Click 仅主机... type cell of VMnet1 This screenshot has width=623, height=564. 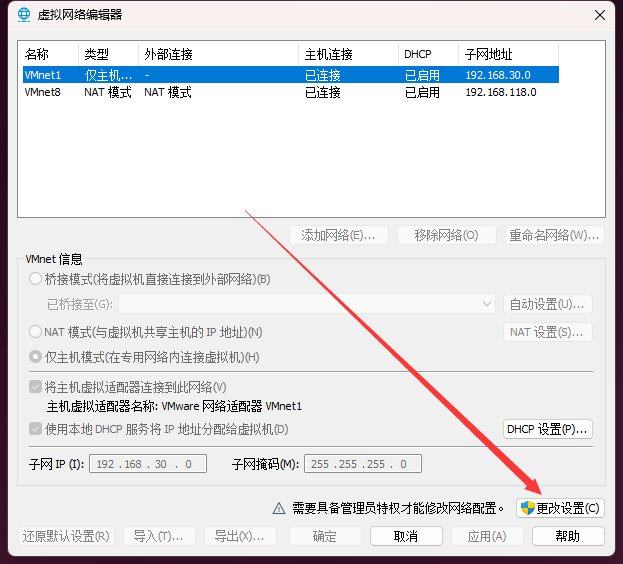click(x=108, y=75)
